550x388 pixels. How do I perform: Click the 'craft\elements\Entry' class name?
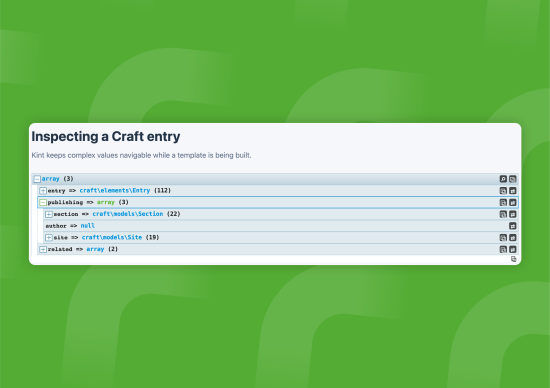[x=115, y=190]
